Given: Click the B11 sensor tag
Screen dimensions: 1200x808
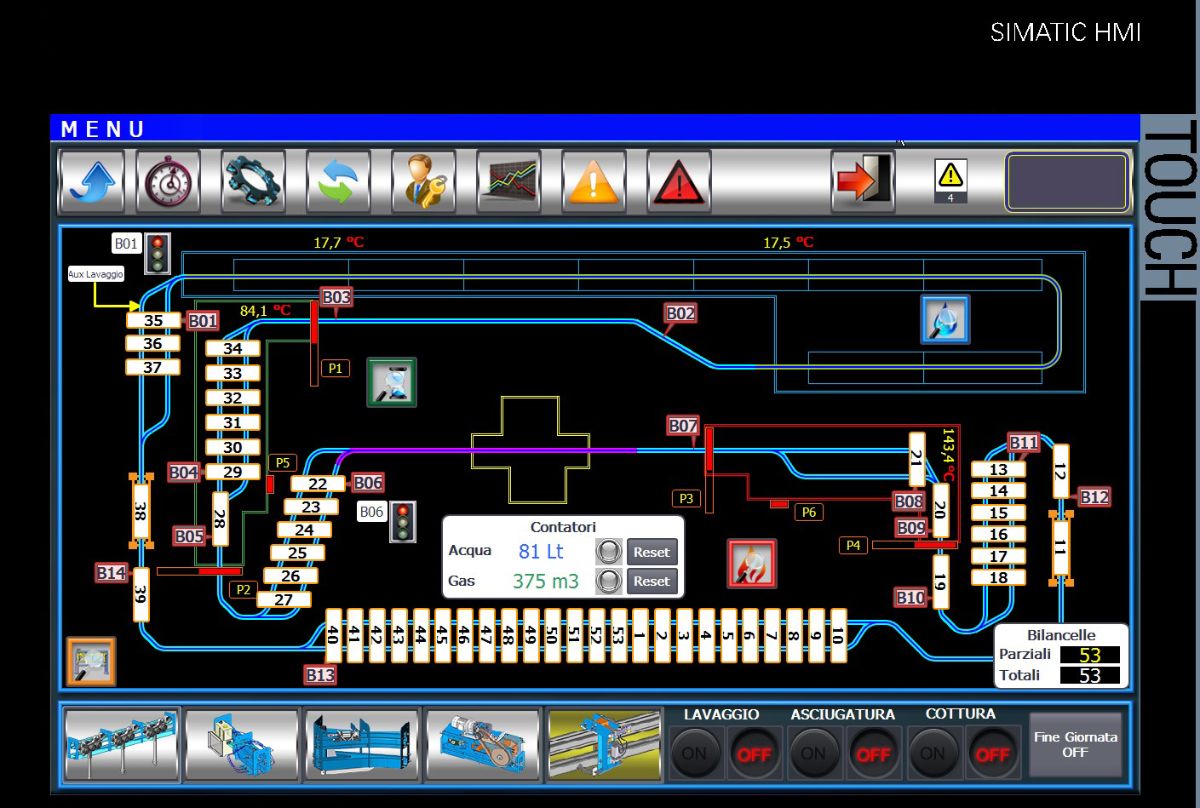Looking at the screenshot, I should point(1024,442).
